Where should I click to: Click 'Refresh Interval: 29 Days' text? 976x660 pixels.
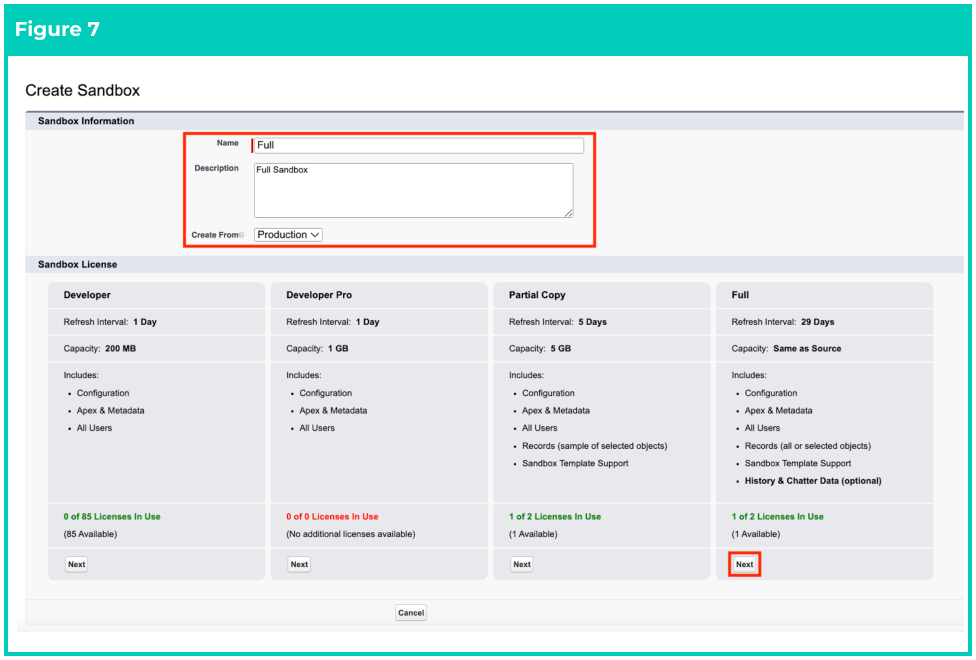(783, 322)
